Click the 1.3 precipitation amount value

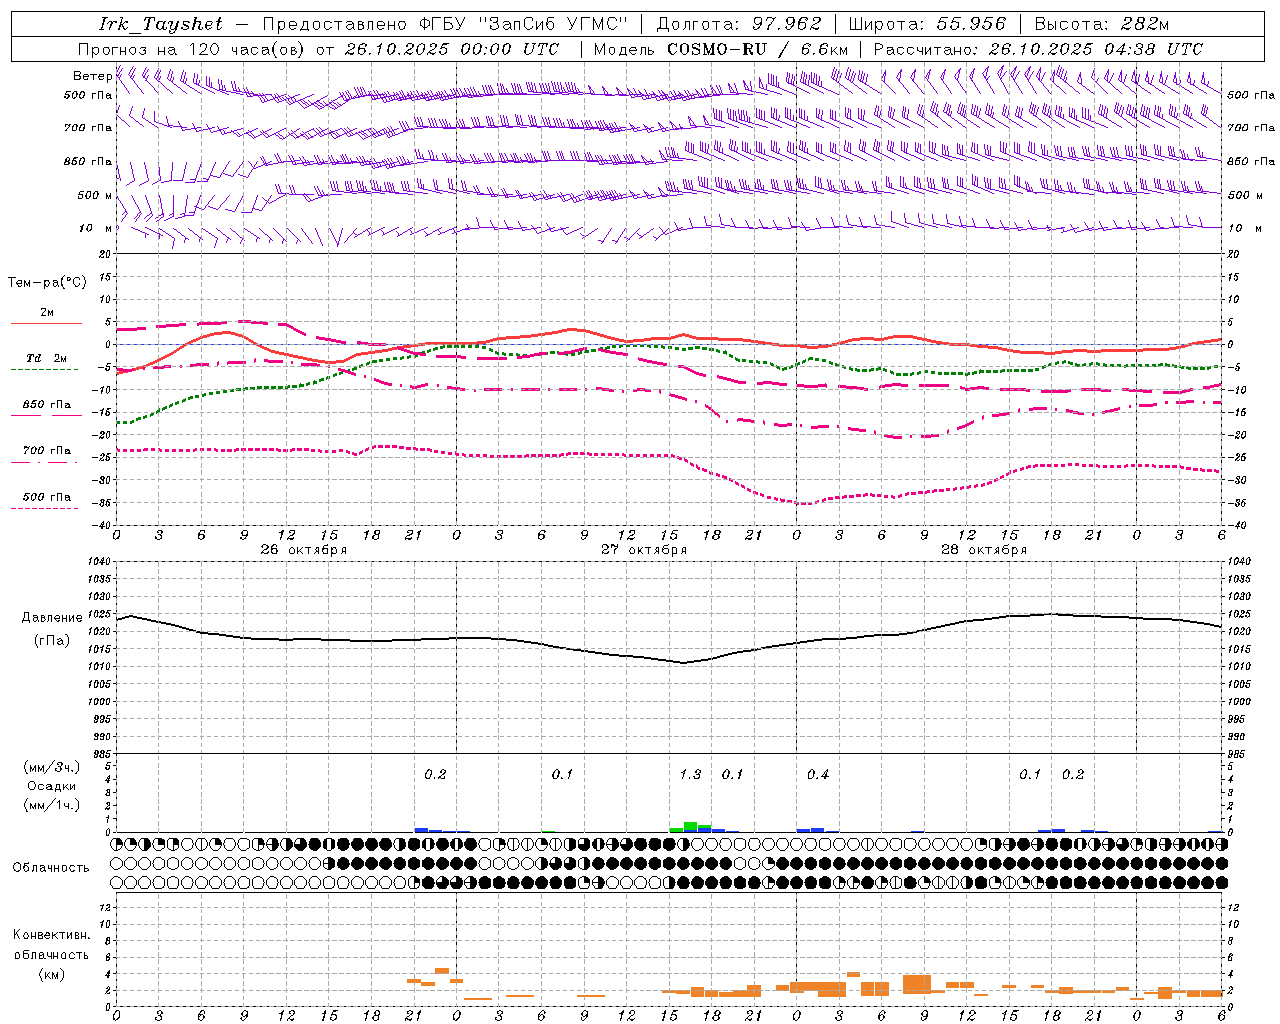(x=690, y=775)
